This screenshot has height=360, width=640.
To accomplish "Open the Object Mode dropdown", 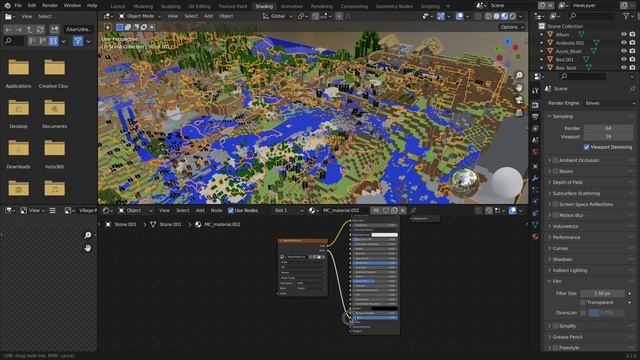I will [x=140, y=16].
